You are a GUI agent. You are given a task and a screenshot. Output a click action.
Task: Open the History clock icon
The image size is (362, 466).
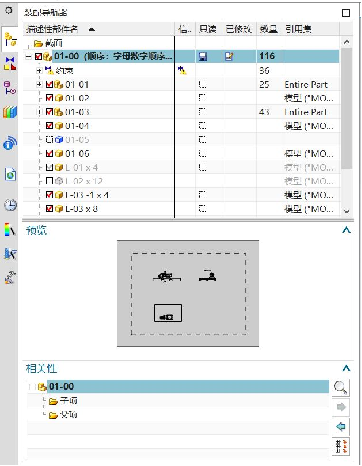11,205
